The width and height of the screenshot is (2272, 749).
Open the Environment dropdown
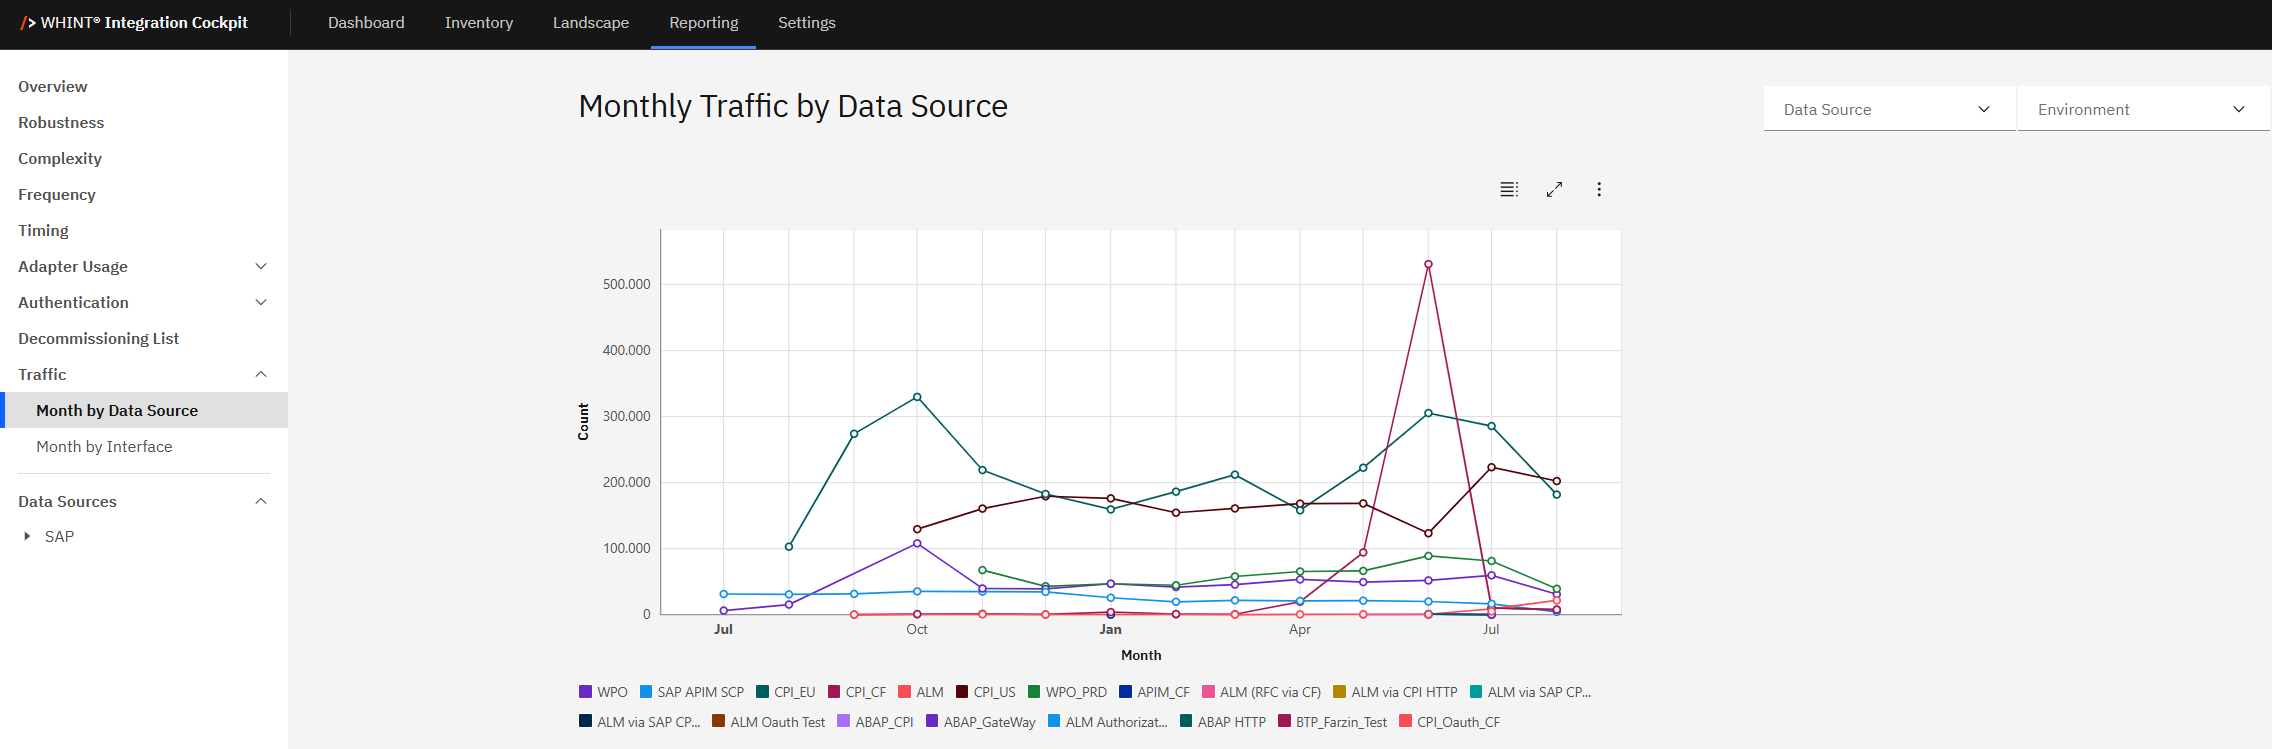click(x=2141, y=110)
